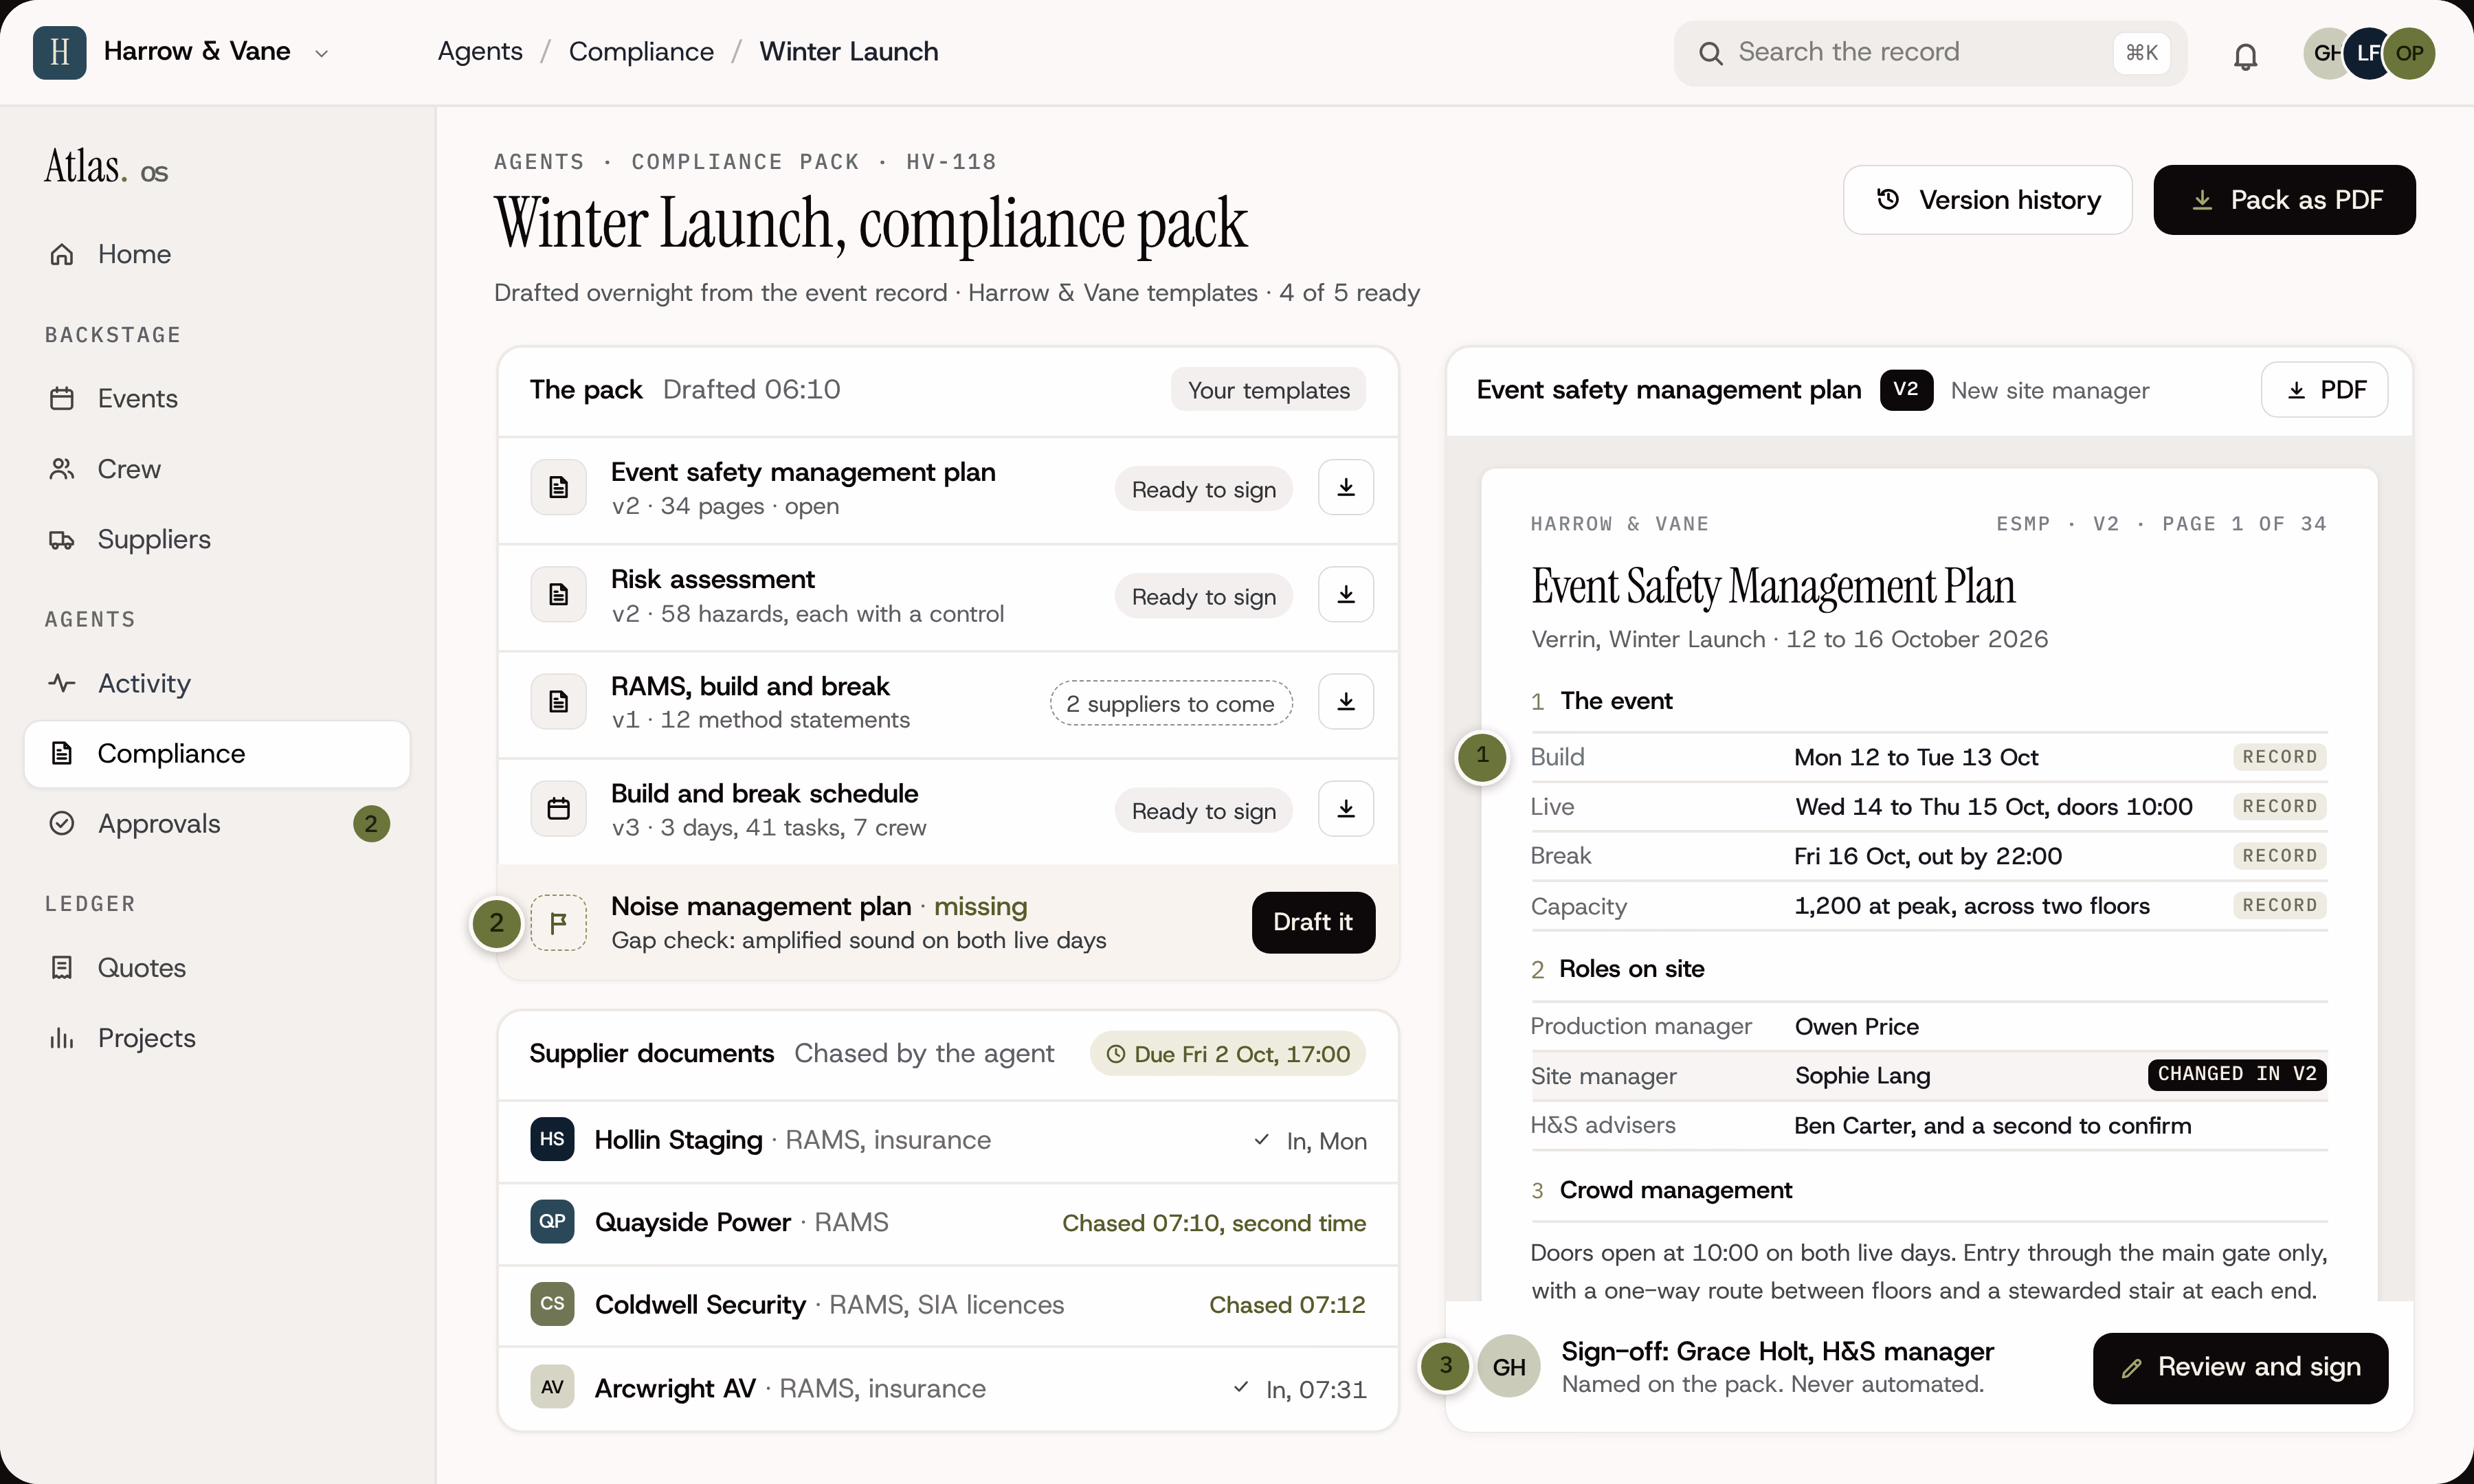Click the Due Fri 2 Oct, 17:00 badge

point(1228,1054)
